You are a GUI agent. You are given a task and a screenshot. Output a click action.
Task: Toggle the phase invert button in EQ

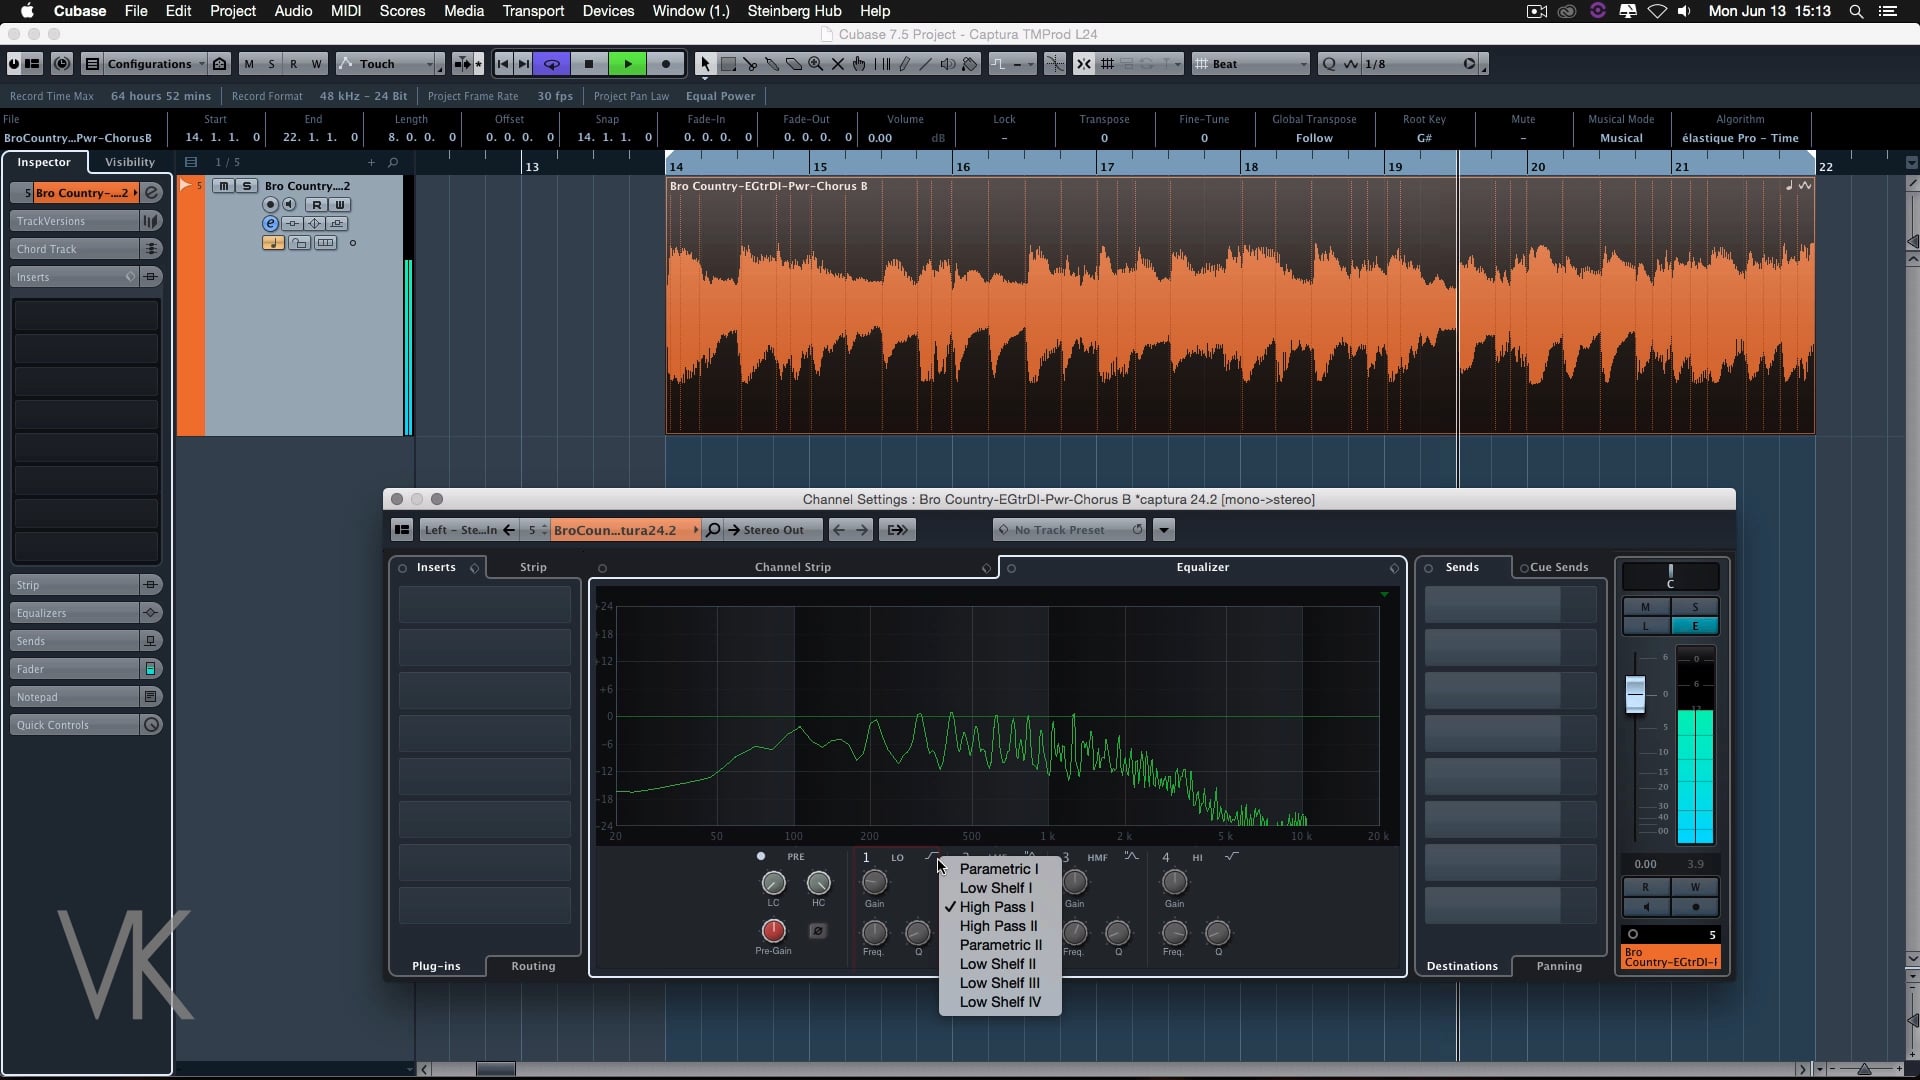point(817,931)
